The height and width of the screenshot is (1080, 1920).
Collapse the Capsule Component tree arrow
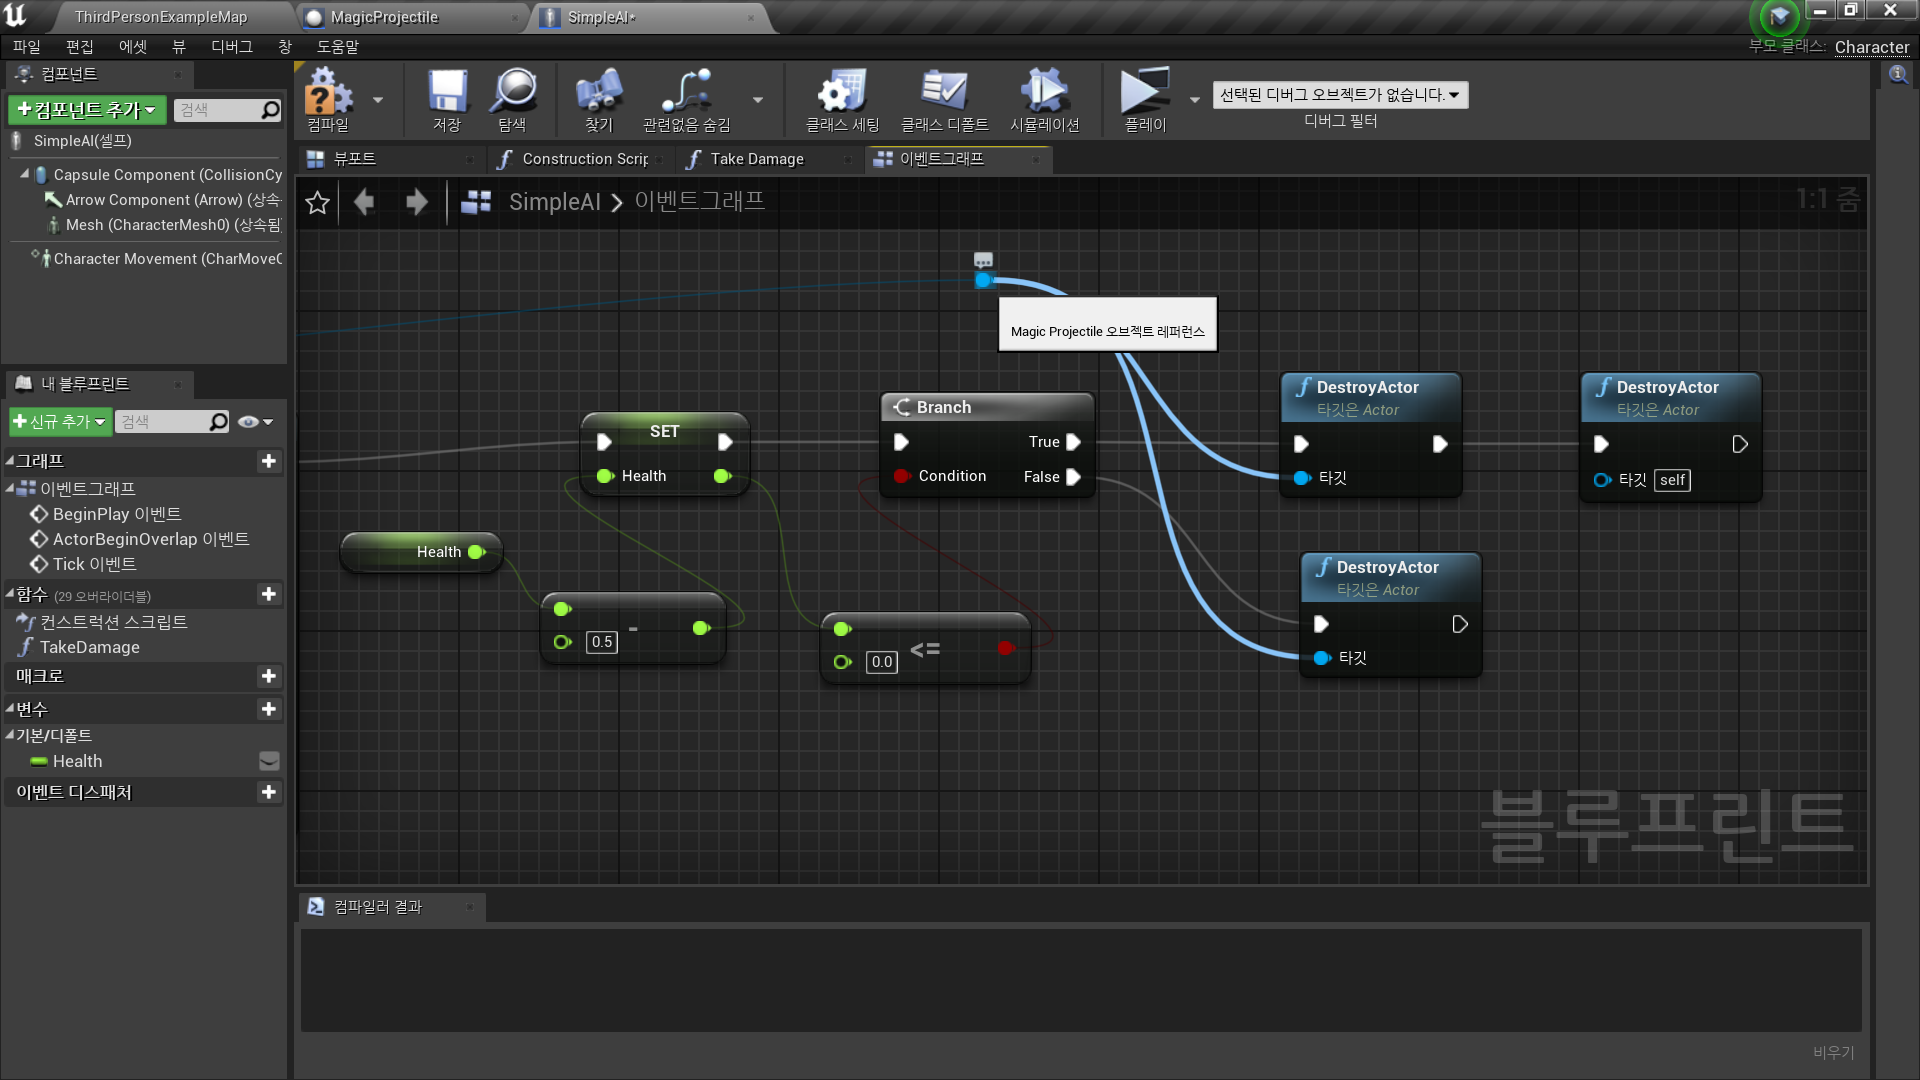point(25,174)
